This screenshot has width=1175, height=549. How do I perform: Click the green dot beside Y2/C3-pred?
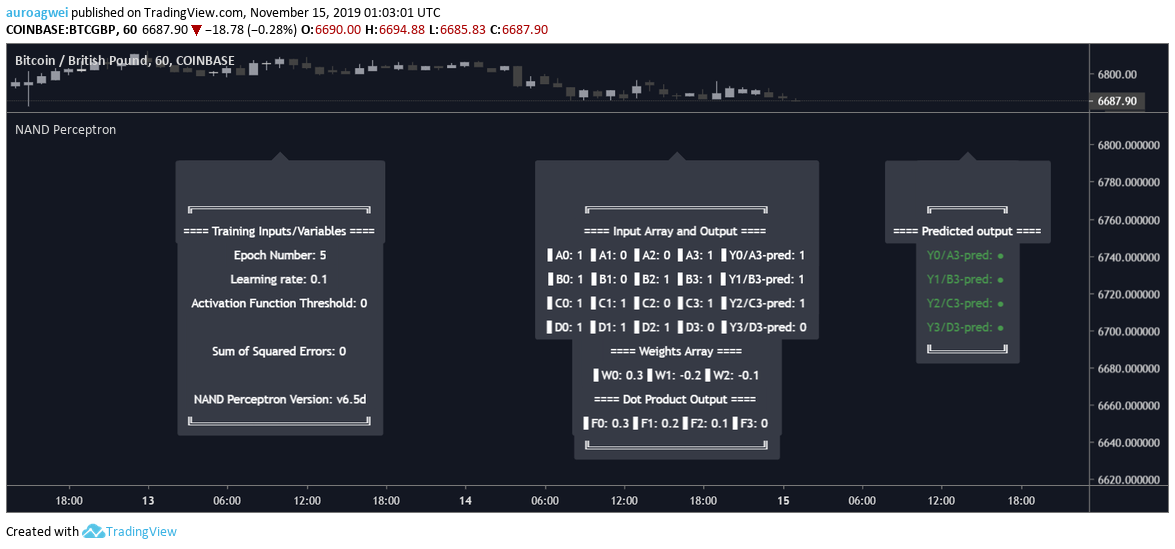(1000, 304)
